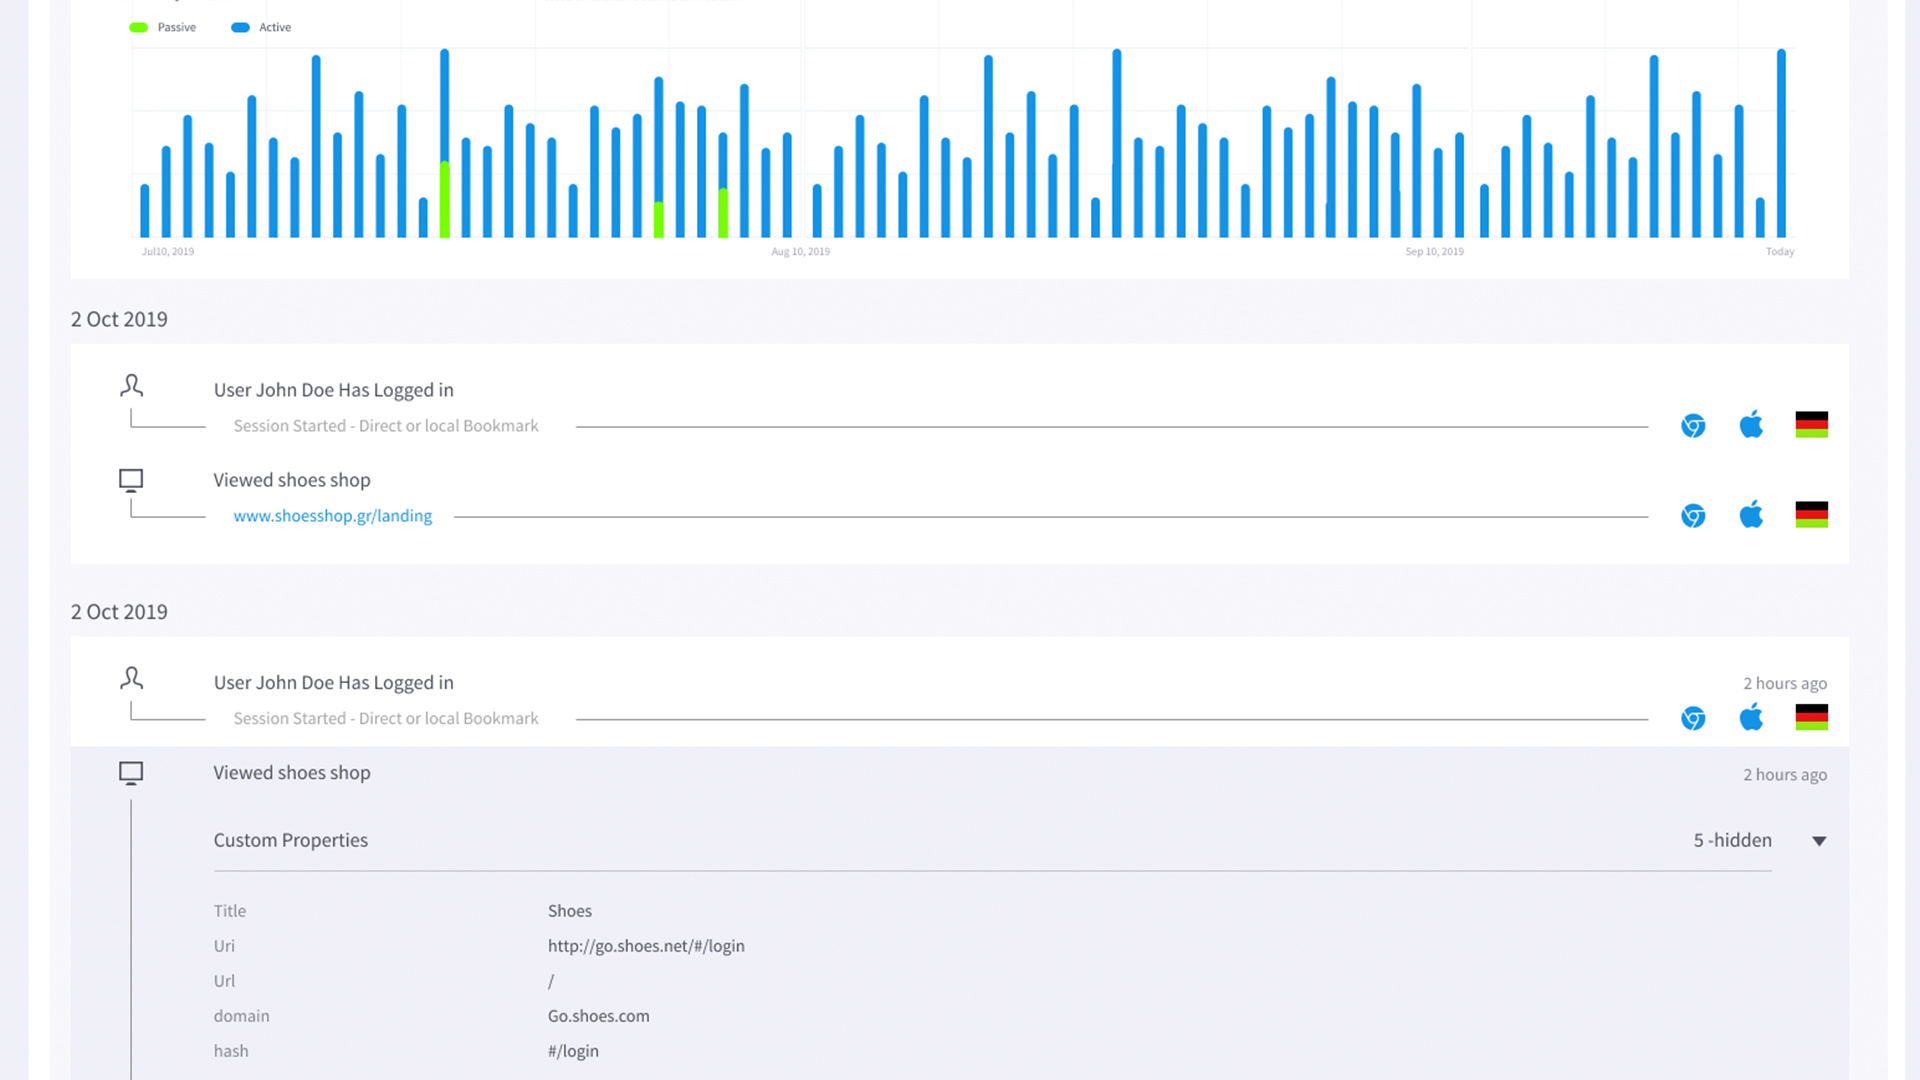Click Chrome icon in '2 hours ago' login row
The width and height of the screenshot is (1920, 1080).
point(1693,719)
